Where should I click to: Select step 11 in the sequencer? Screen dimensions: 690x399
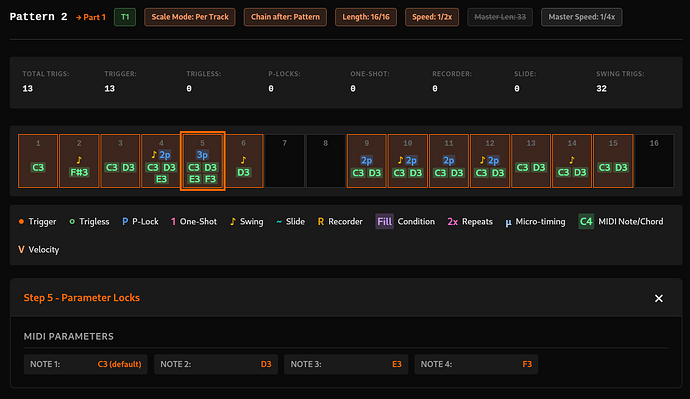pos(449,161)
